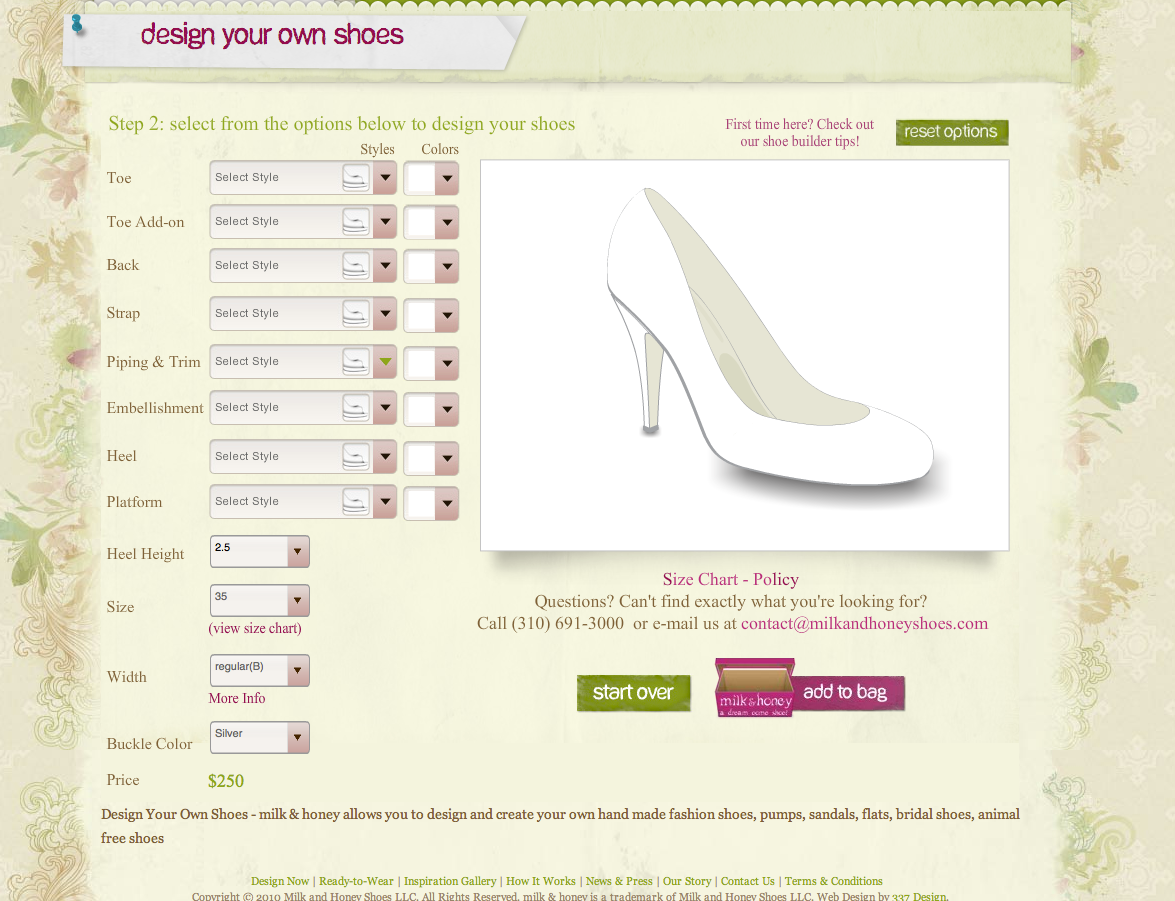Click the $250 price value
The height and width of the screenshot is (901, 1175).
[226, 781]
